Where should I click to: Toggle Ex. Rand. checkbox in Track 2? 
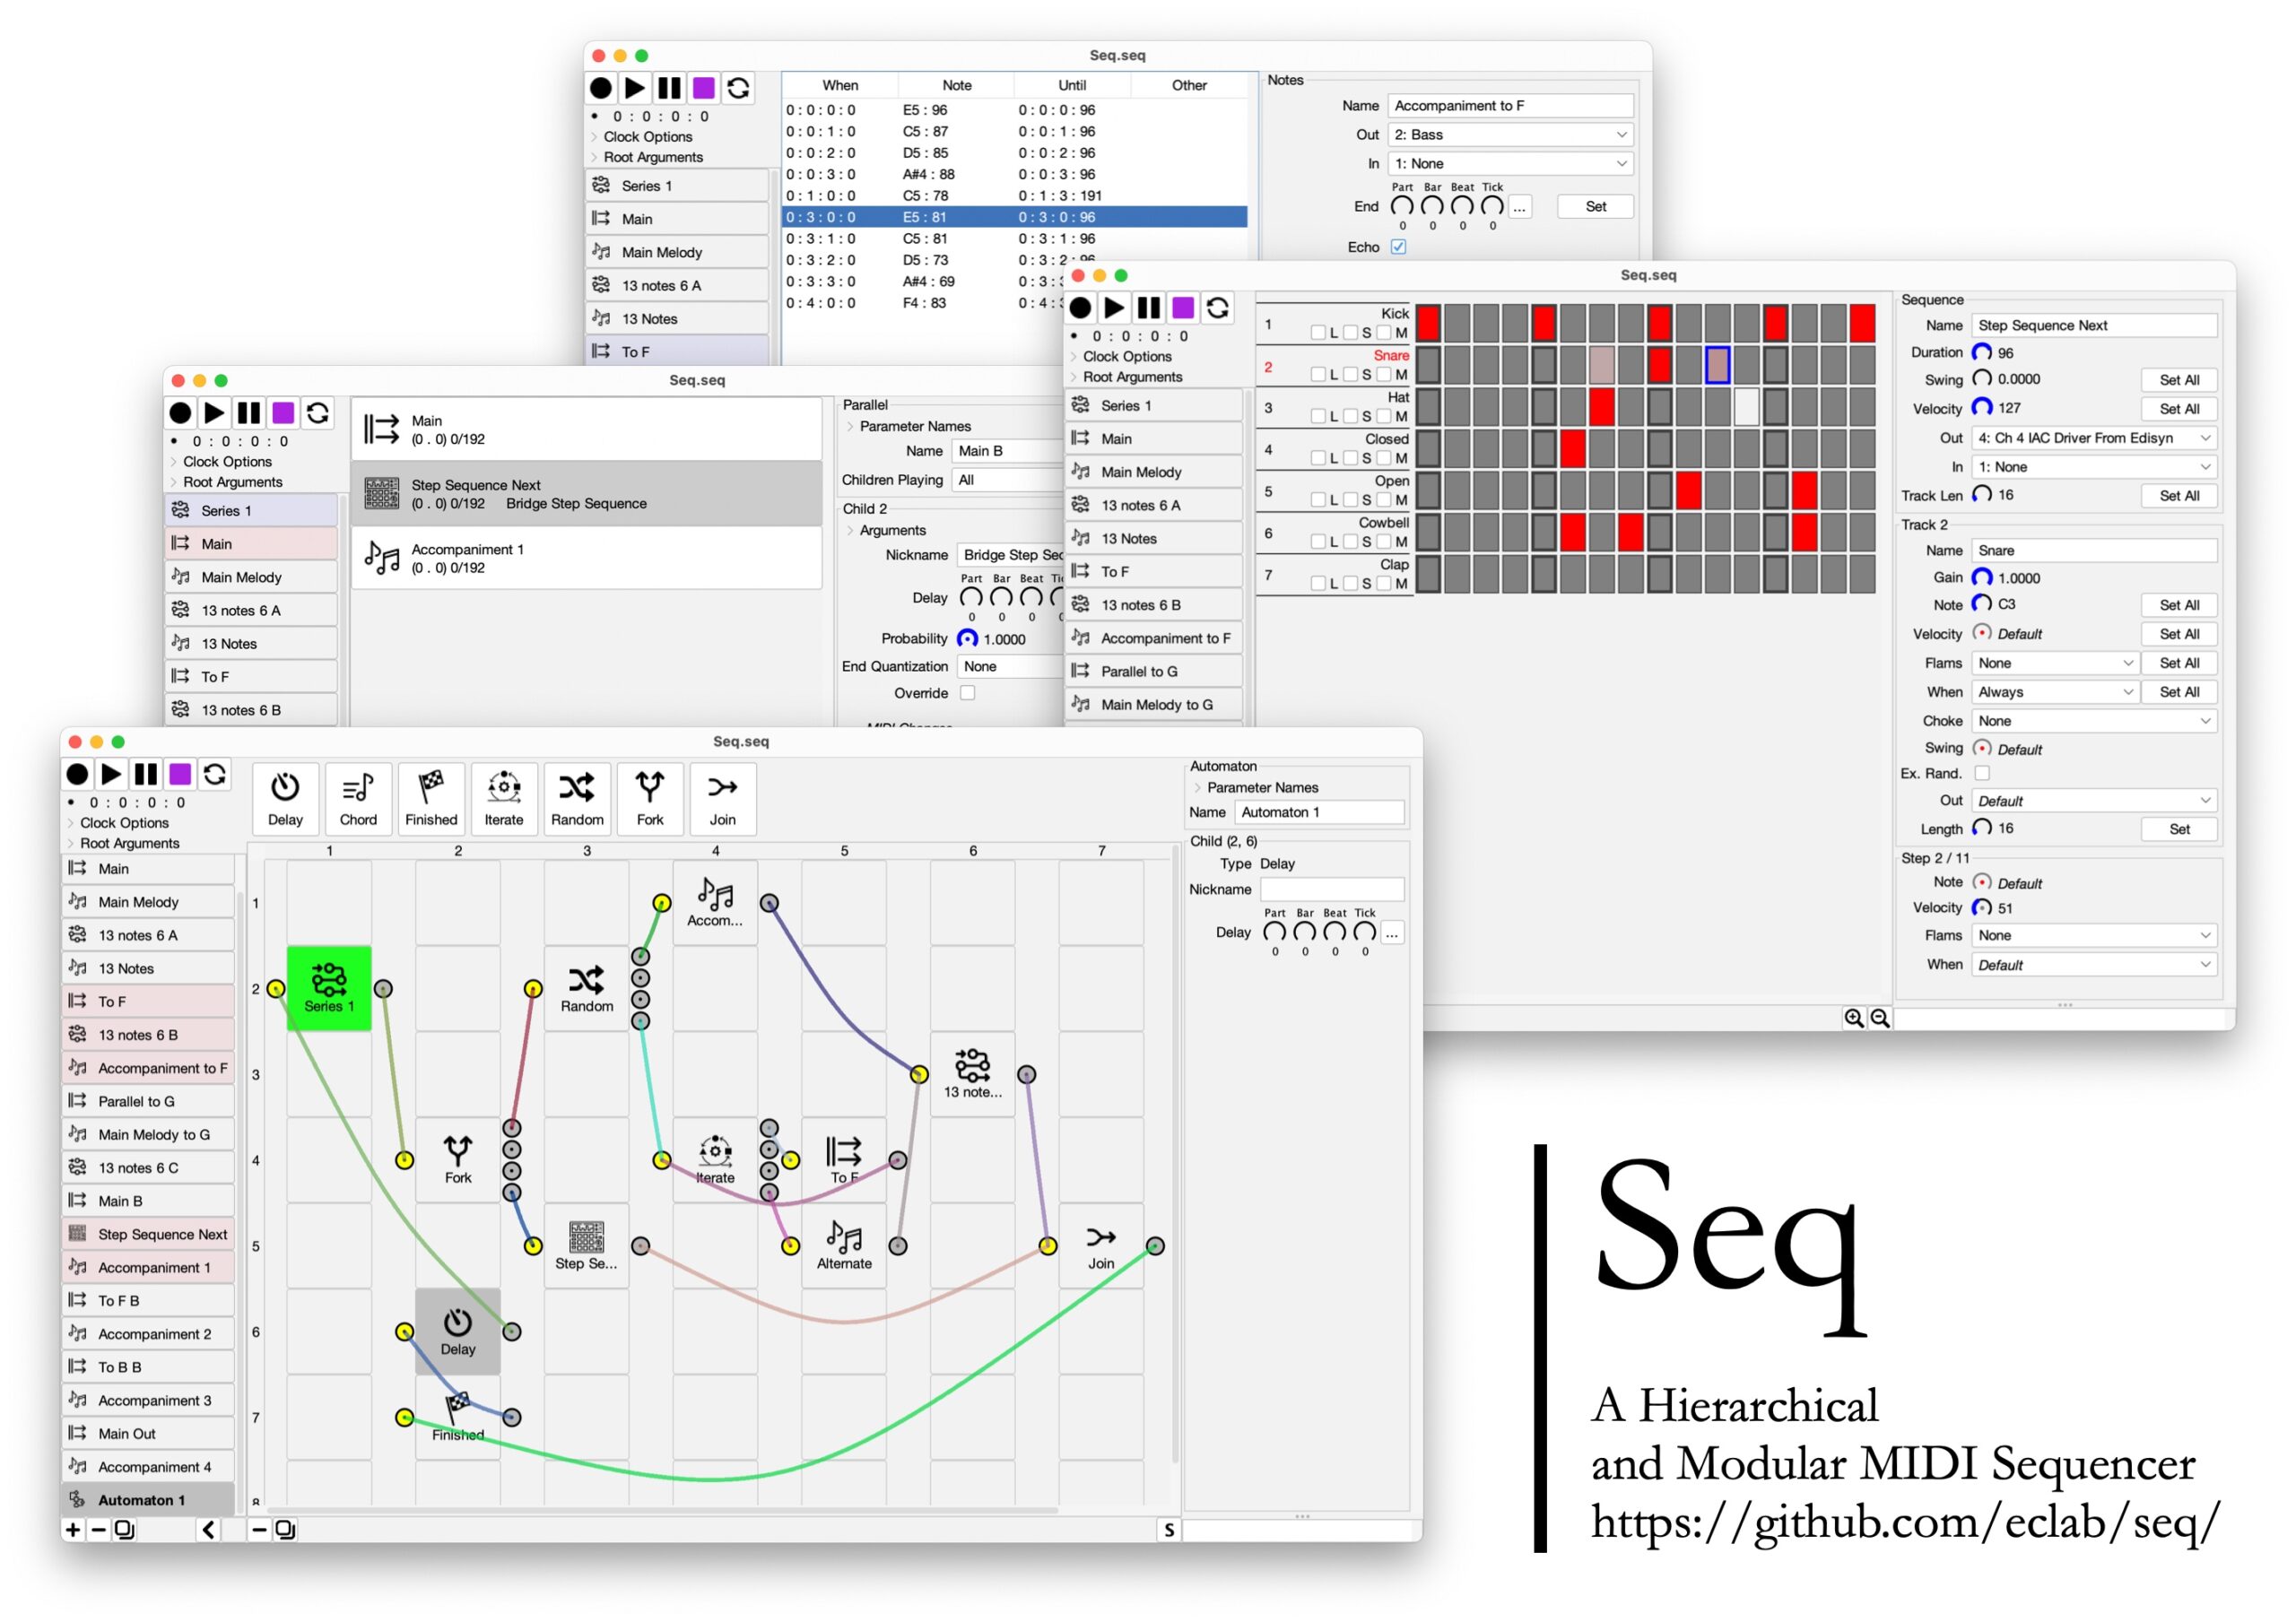tap(1982, 773)
